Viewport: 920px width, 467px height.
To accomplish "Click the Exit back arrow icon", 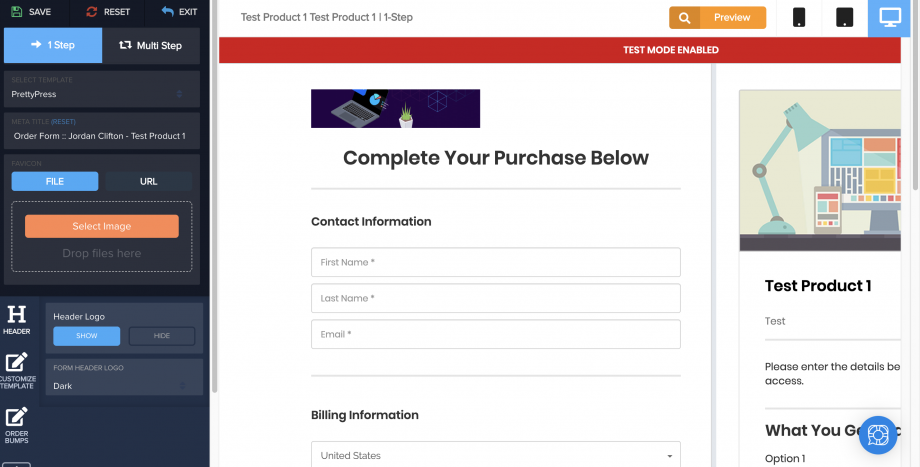I will pyautogui.click(x=167, y=12).
